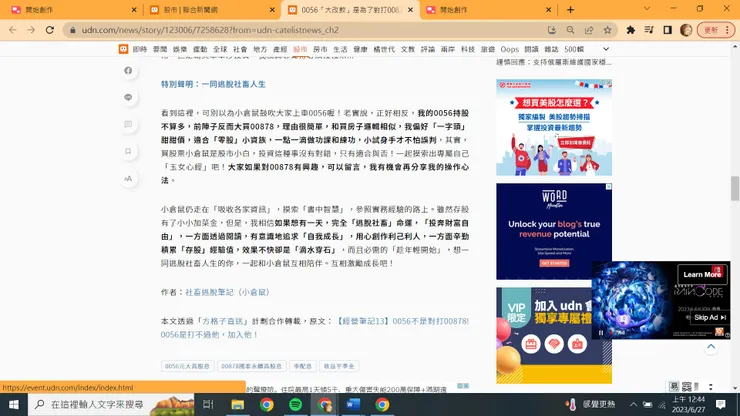
Task: Show hidden system tray icons
Action: pos(633,405)
